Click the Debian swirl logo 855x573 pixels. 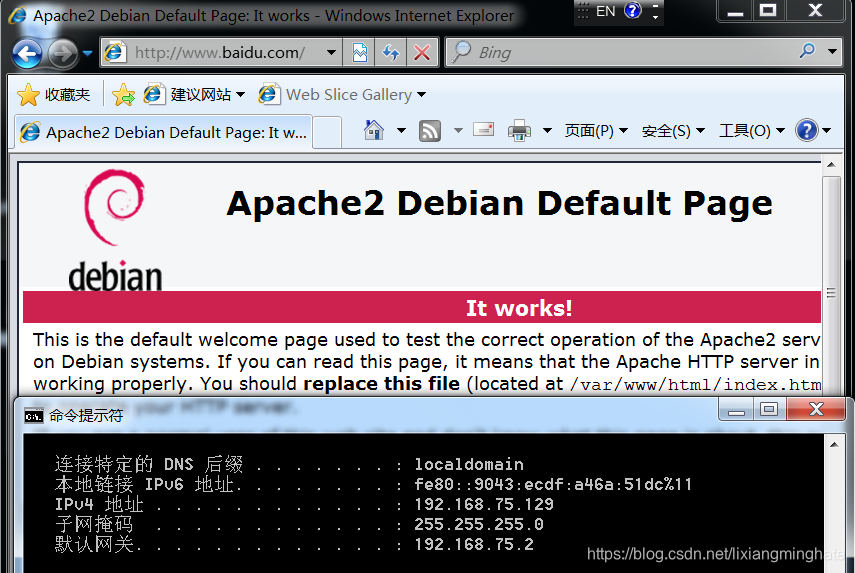(x=115, y=207)
